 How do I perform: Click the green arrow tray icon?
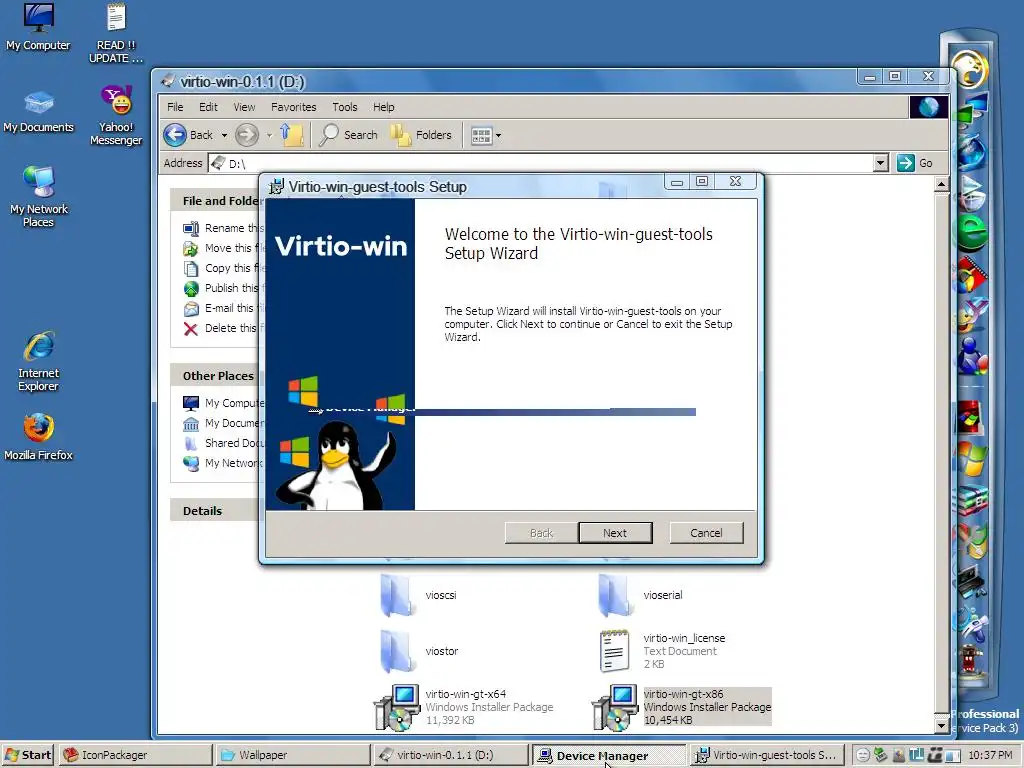pos(880,755)
